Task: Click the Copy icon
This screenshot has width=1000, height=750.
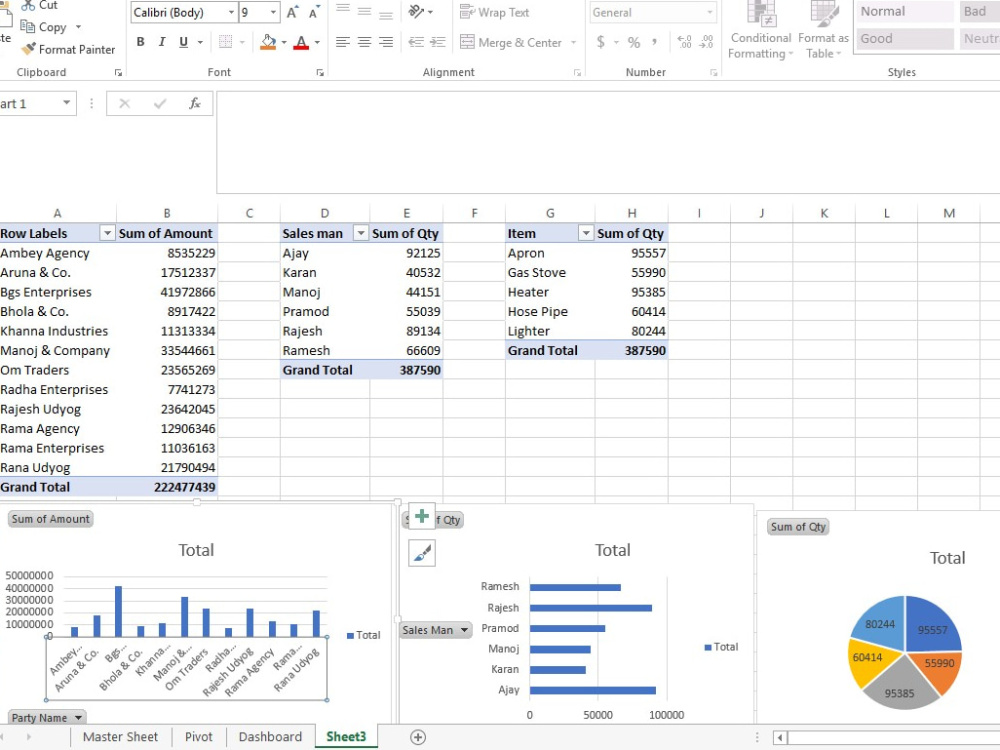Action: pyautogui.click(x=27, y=26)
